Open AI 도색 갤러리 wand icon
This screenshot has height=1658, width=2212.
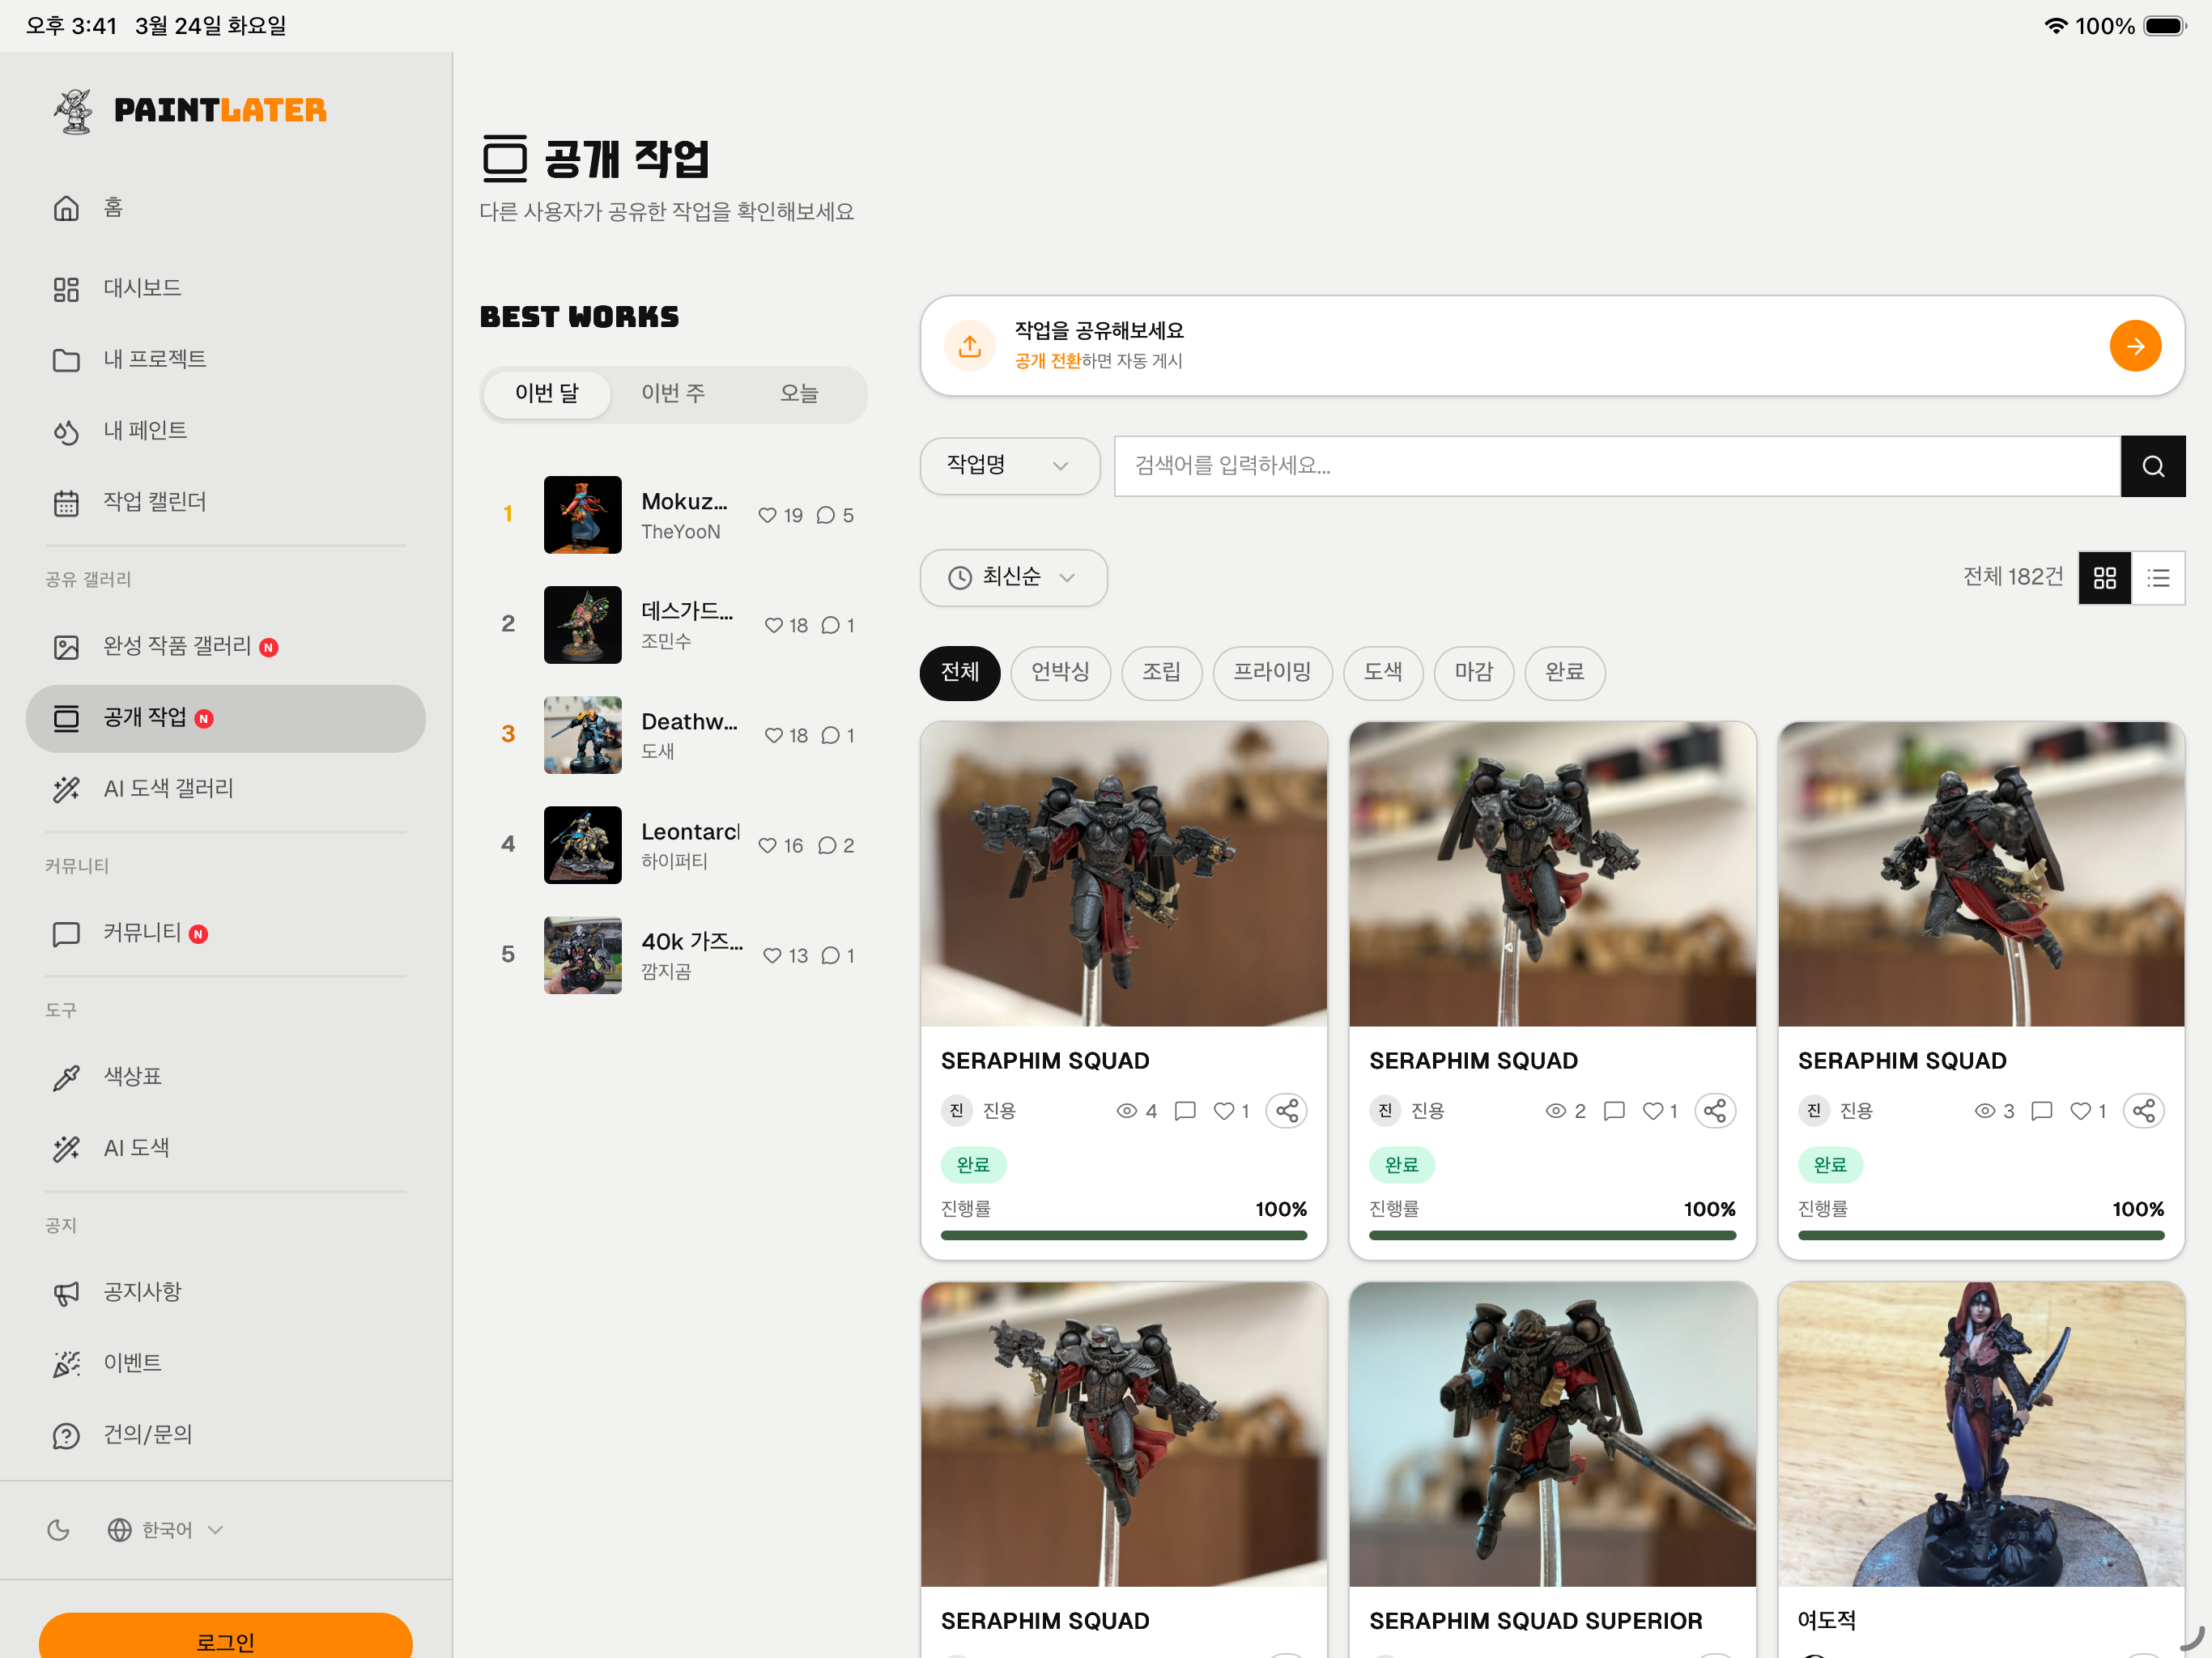point(66,789)
